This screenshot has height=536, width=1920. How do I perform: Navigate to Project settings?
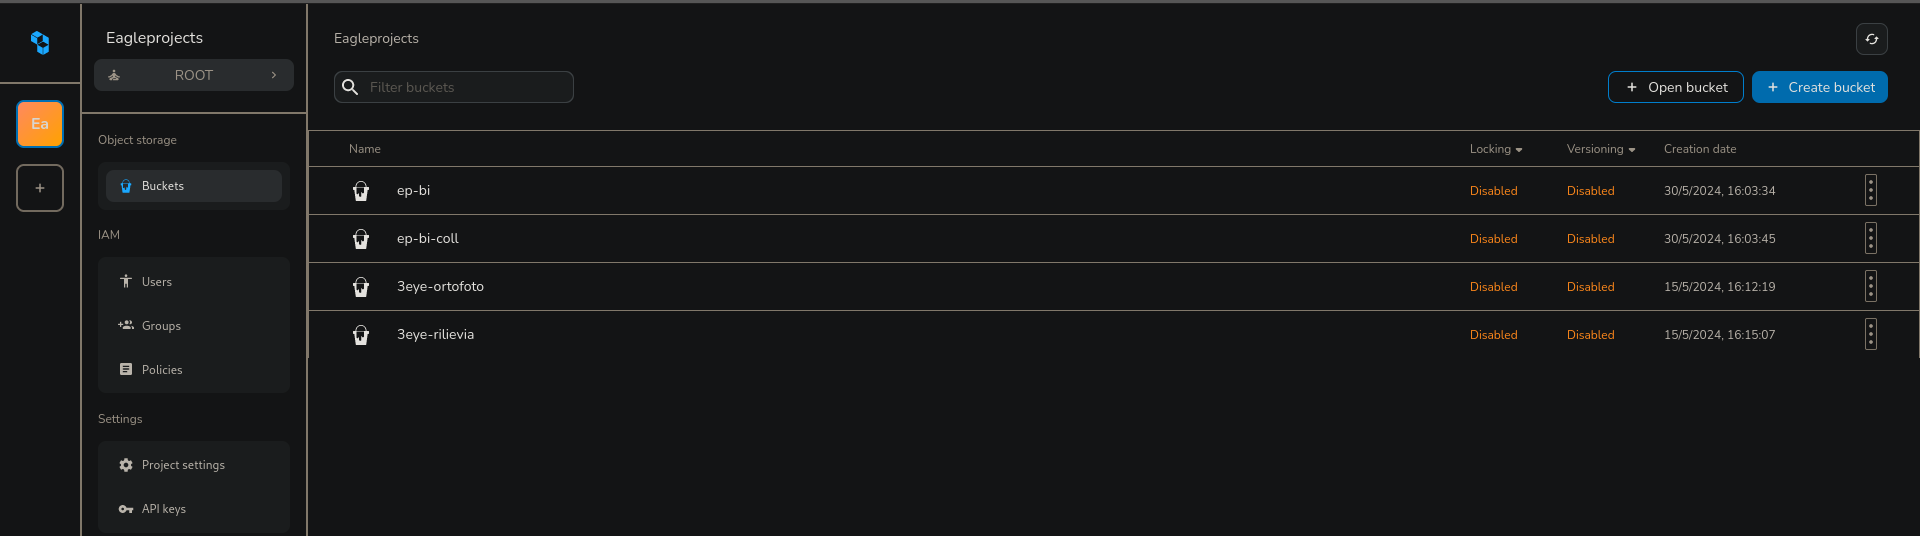coord(183,465)
